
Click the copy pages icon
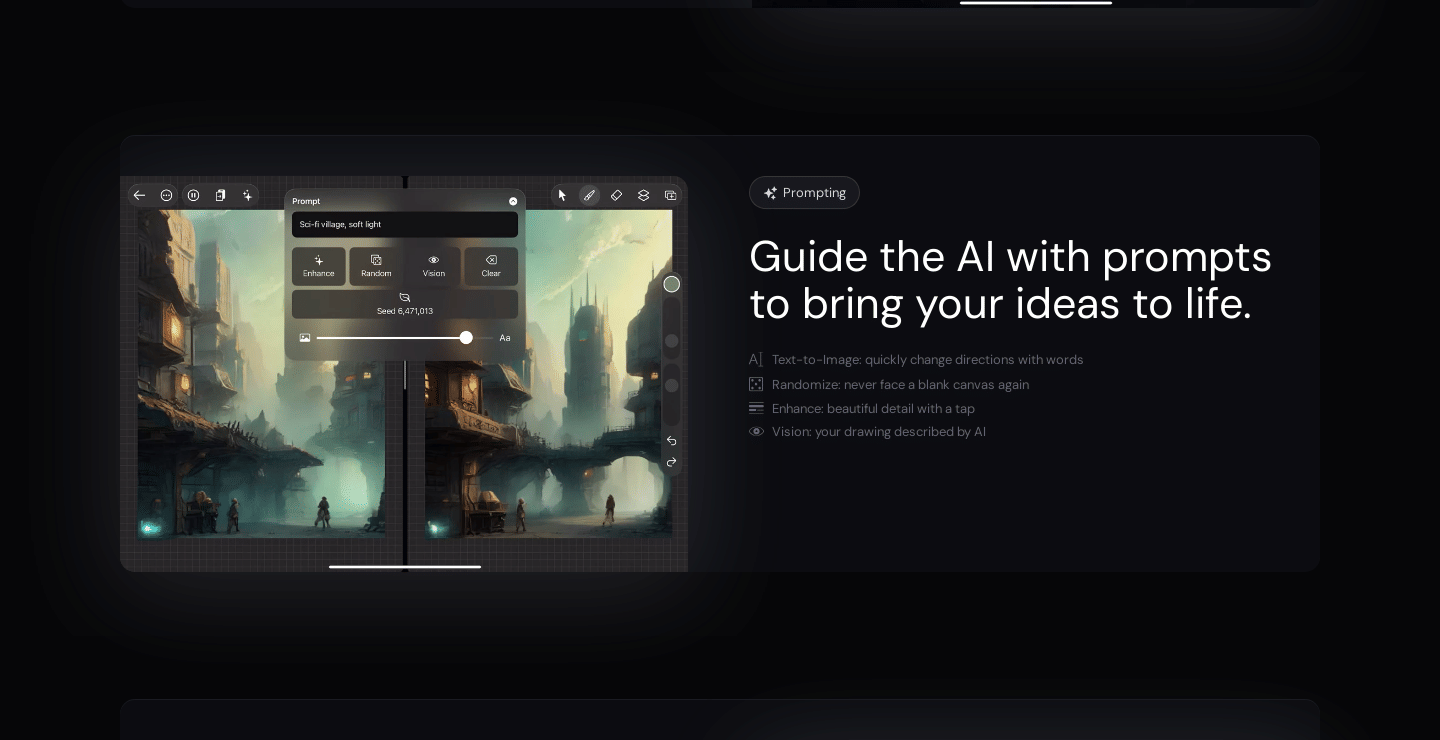coord(221,195)
